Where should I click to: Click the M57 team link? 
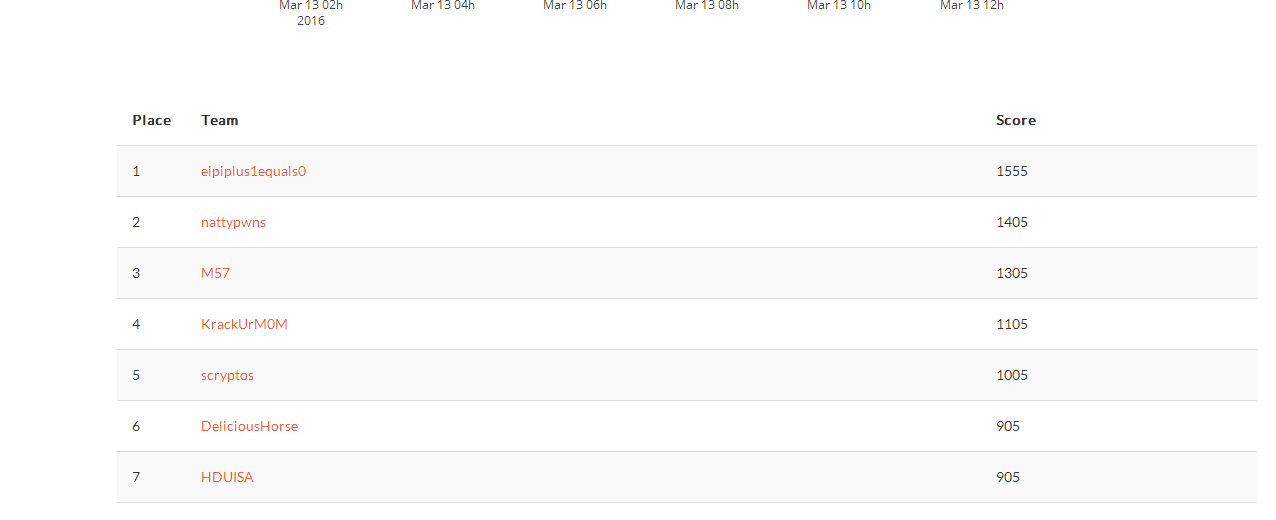coord(215,273)
